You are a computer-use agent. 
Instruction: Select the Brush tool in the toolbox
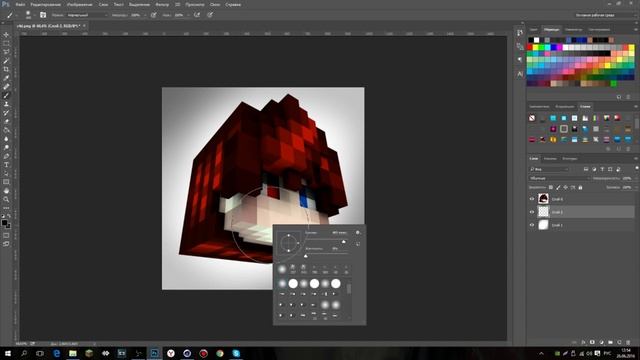tap(6, 96)
